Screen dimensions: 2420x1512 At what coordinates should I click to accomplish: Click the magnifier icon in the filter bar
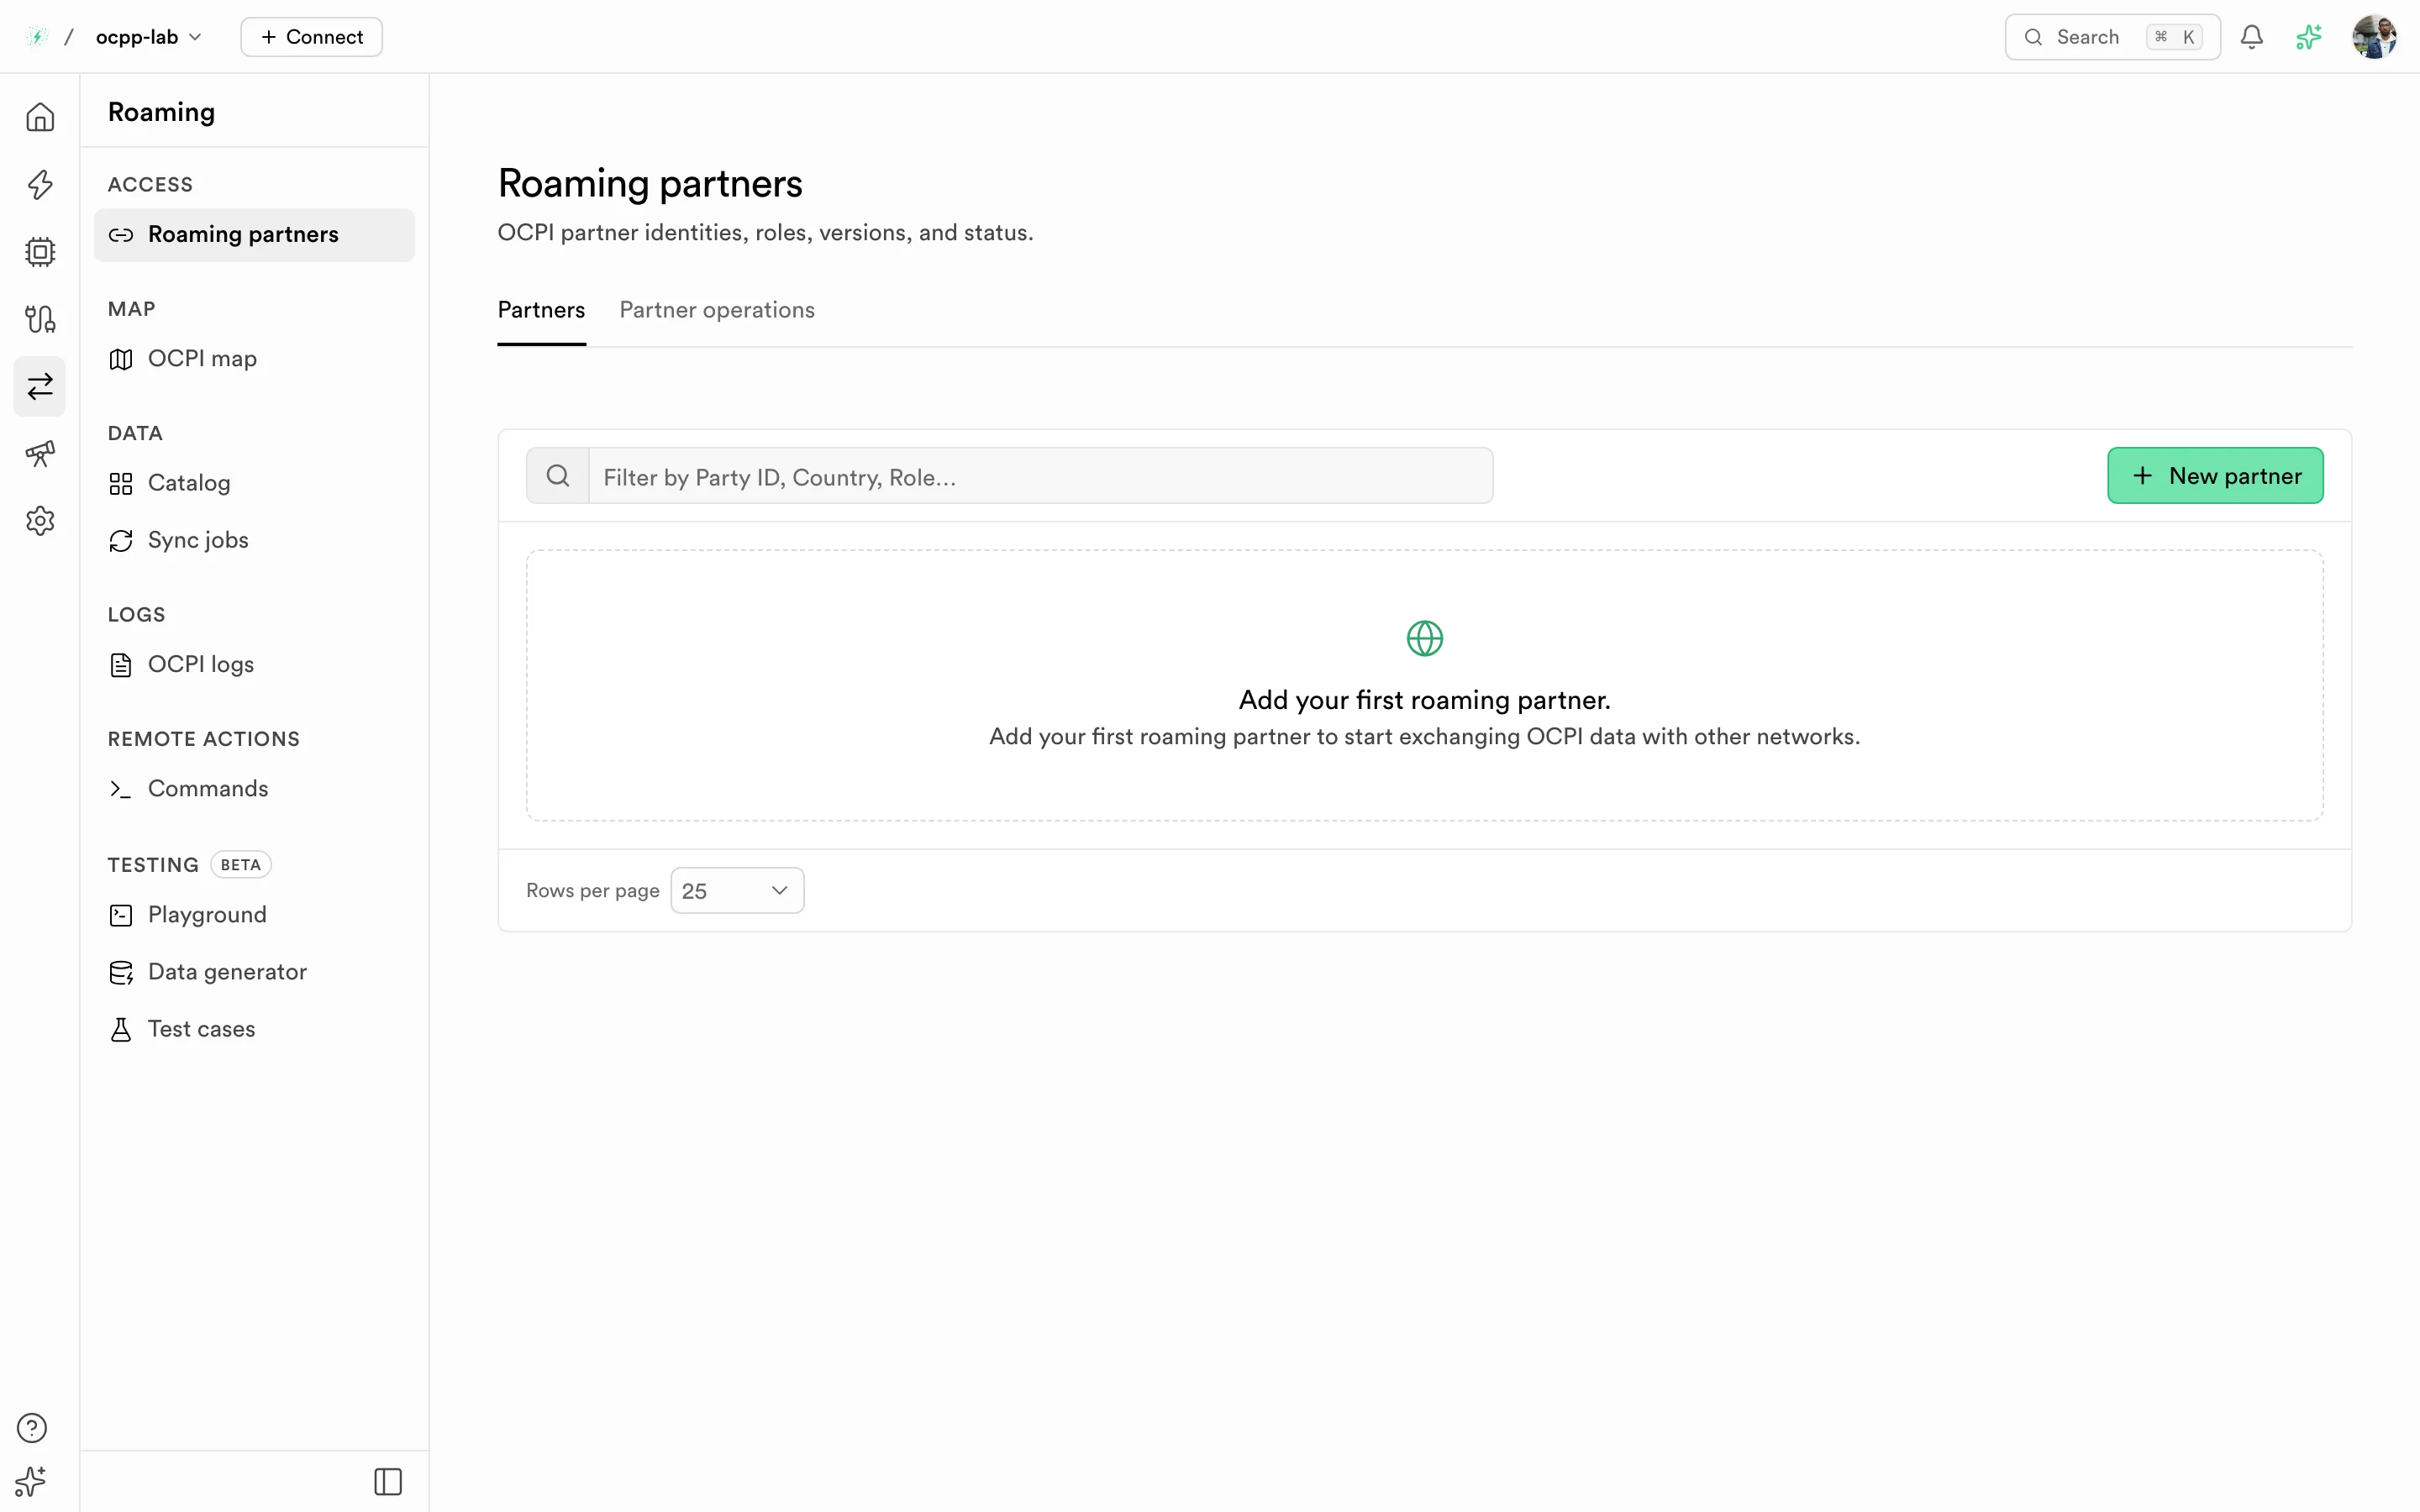pyautogui.click(x=558, y=476)
